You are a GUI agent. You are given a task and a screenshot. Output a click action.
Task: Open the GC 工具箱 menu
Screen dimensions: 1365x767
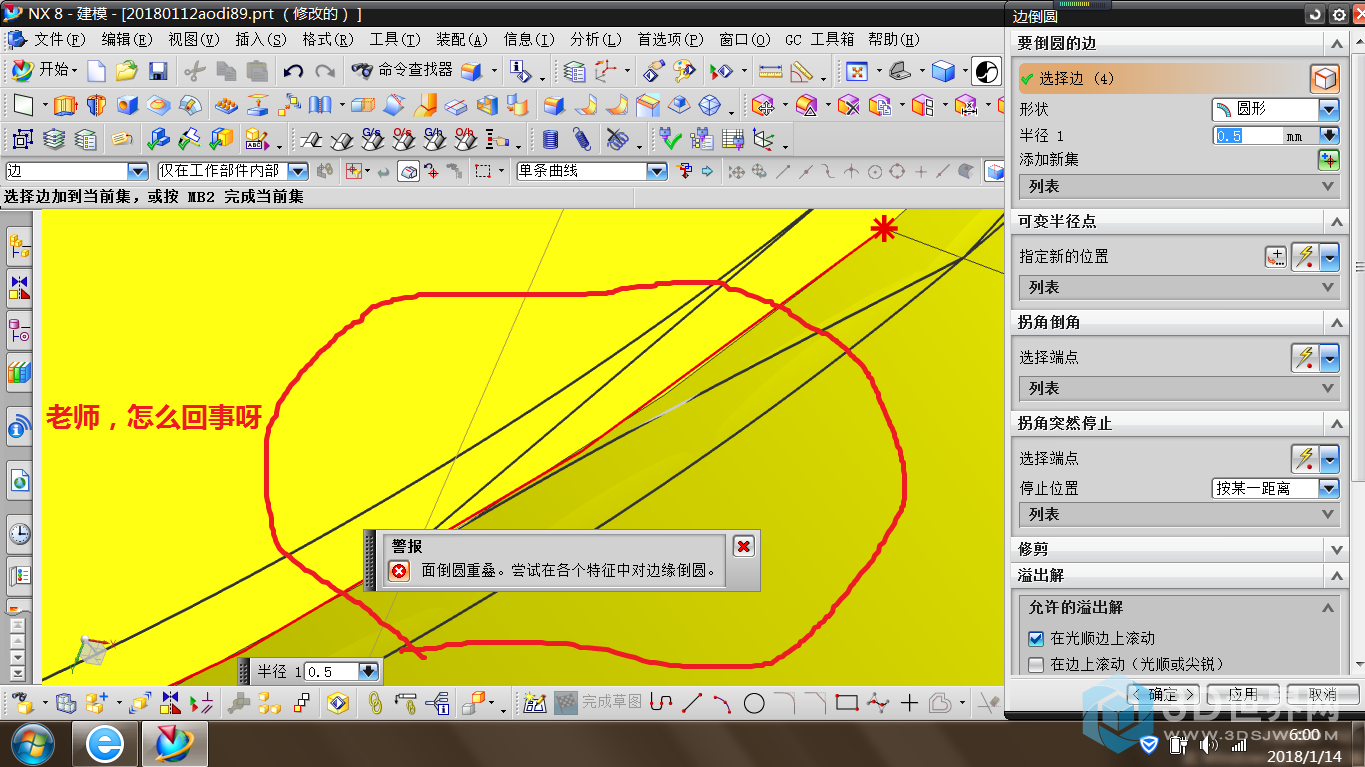point(819,40)
